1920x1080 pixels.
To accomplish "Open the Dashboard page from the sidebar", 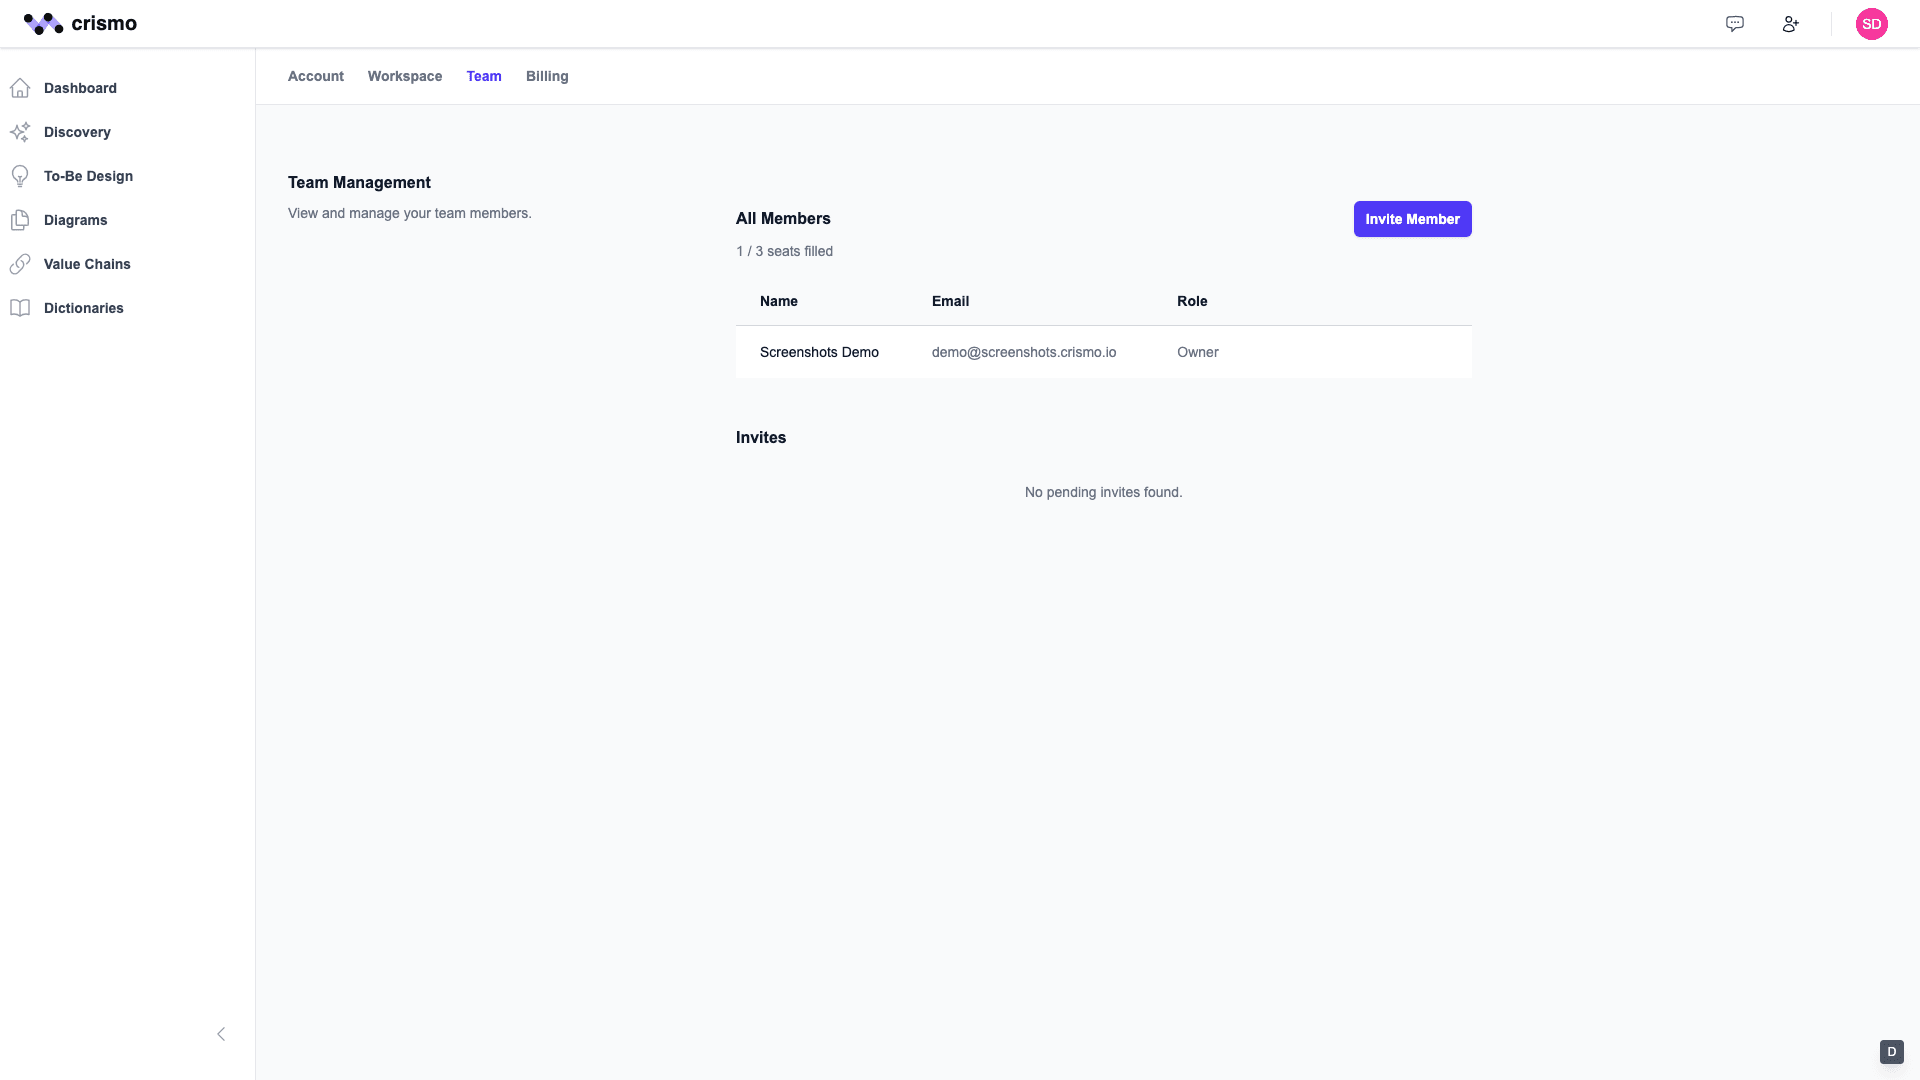I will tap(80, 88).
